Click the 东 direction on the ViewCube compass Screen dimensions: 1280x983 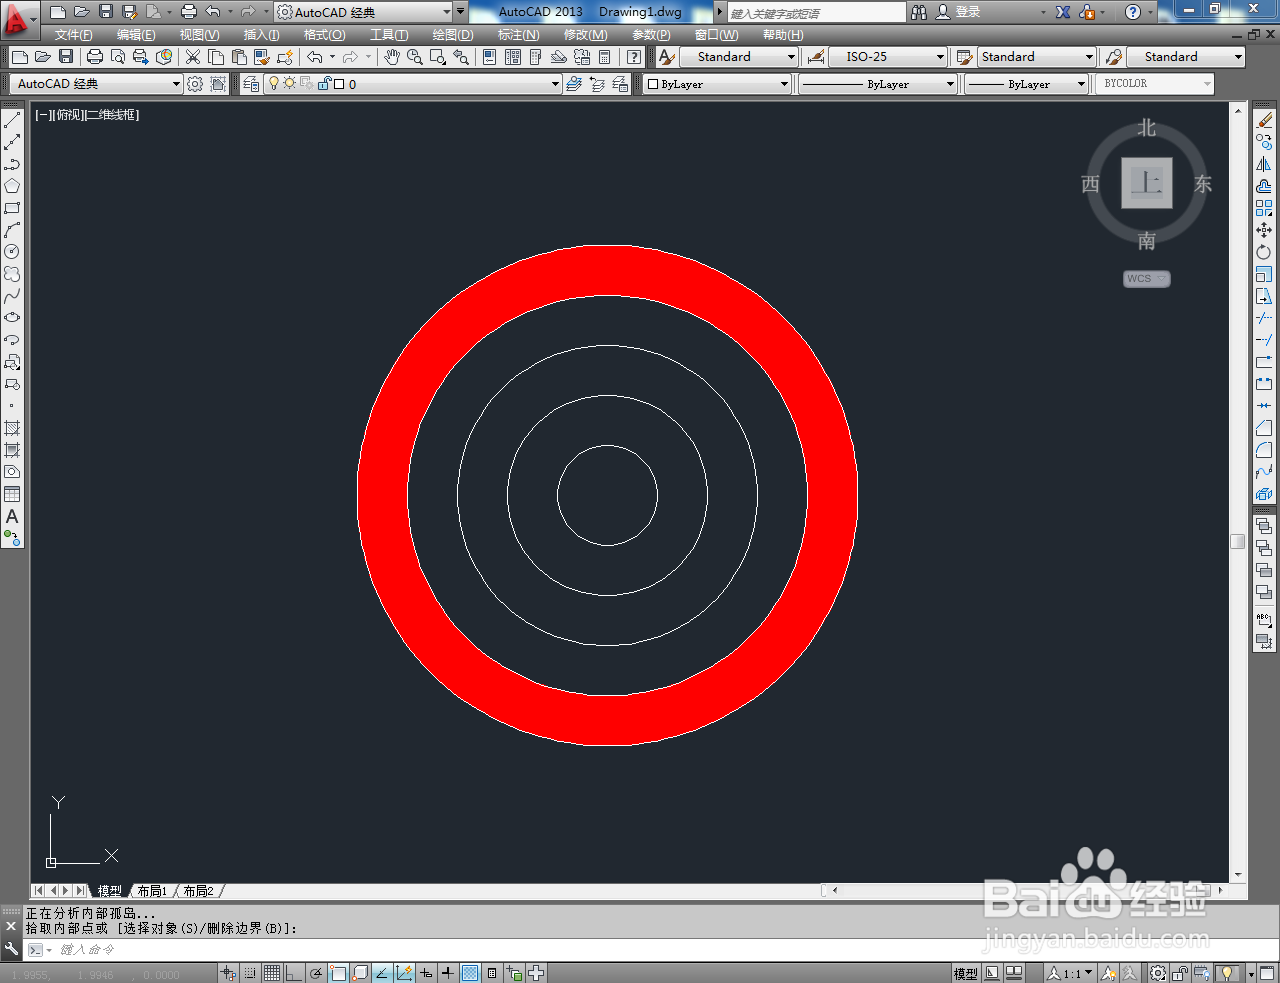1203,184
